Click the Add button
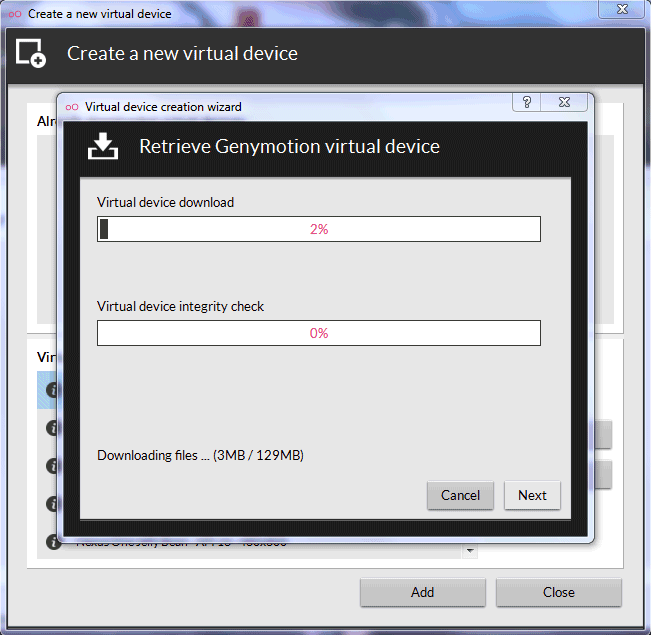 [422, 592]
